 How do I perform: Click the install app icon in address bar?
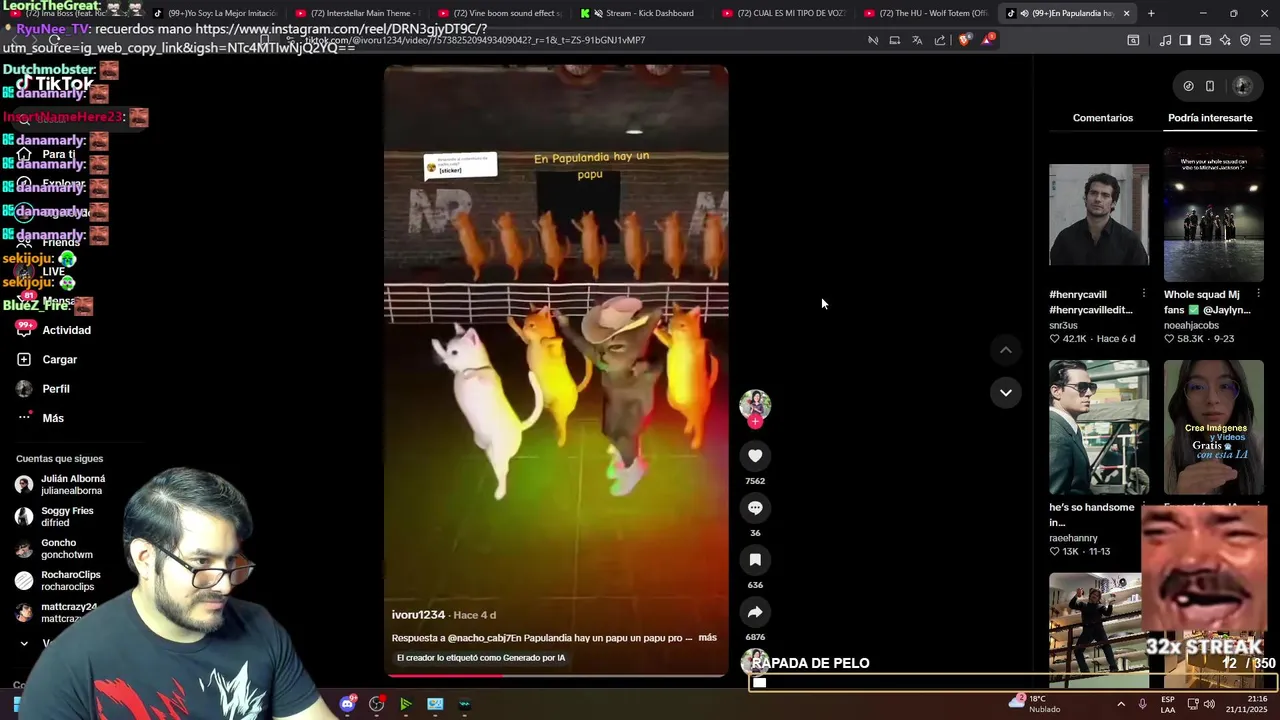[895, 40]
